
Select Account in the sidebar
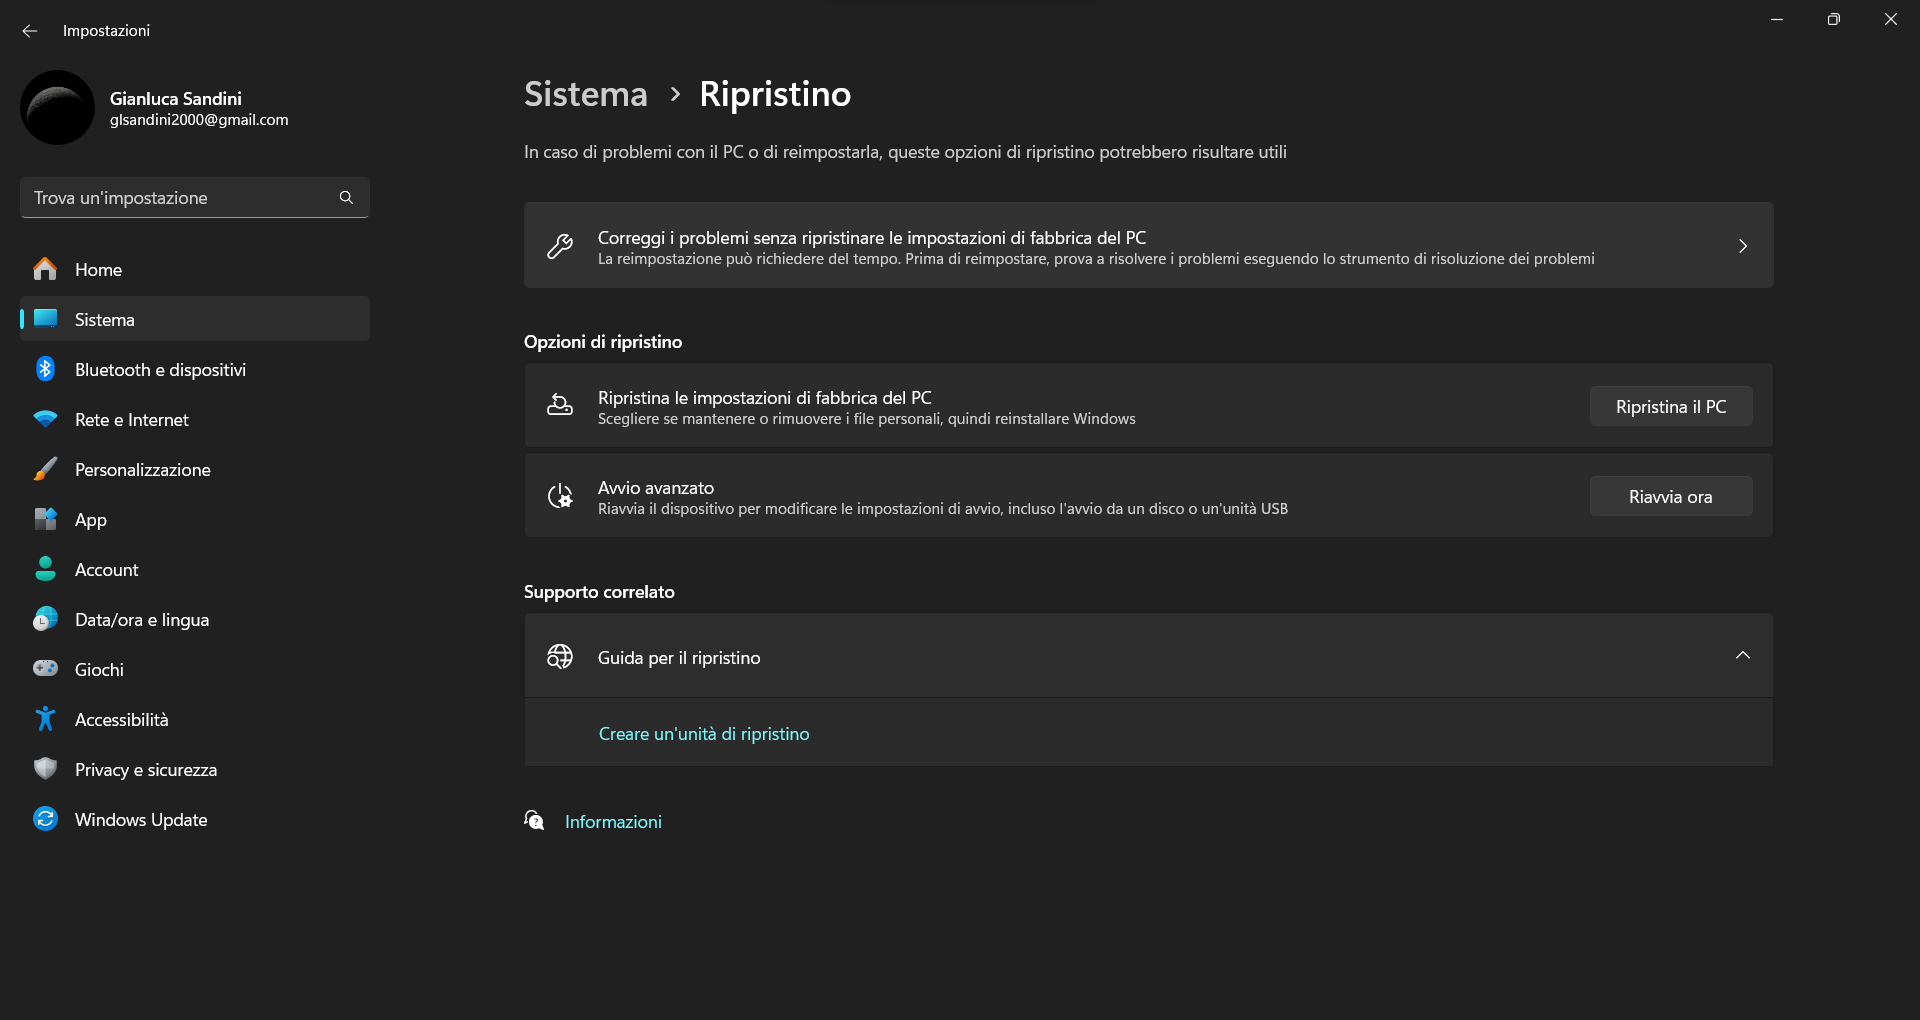106,570
